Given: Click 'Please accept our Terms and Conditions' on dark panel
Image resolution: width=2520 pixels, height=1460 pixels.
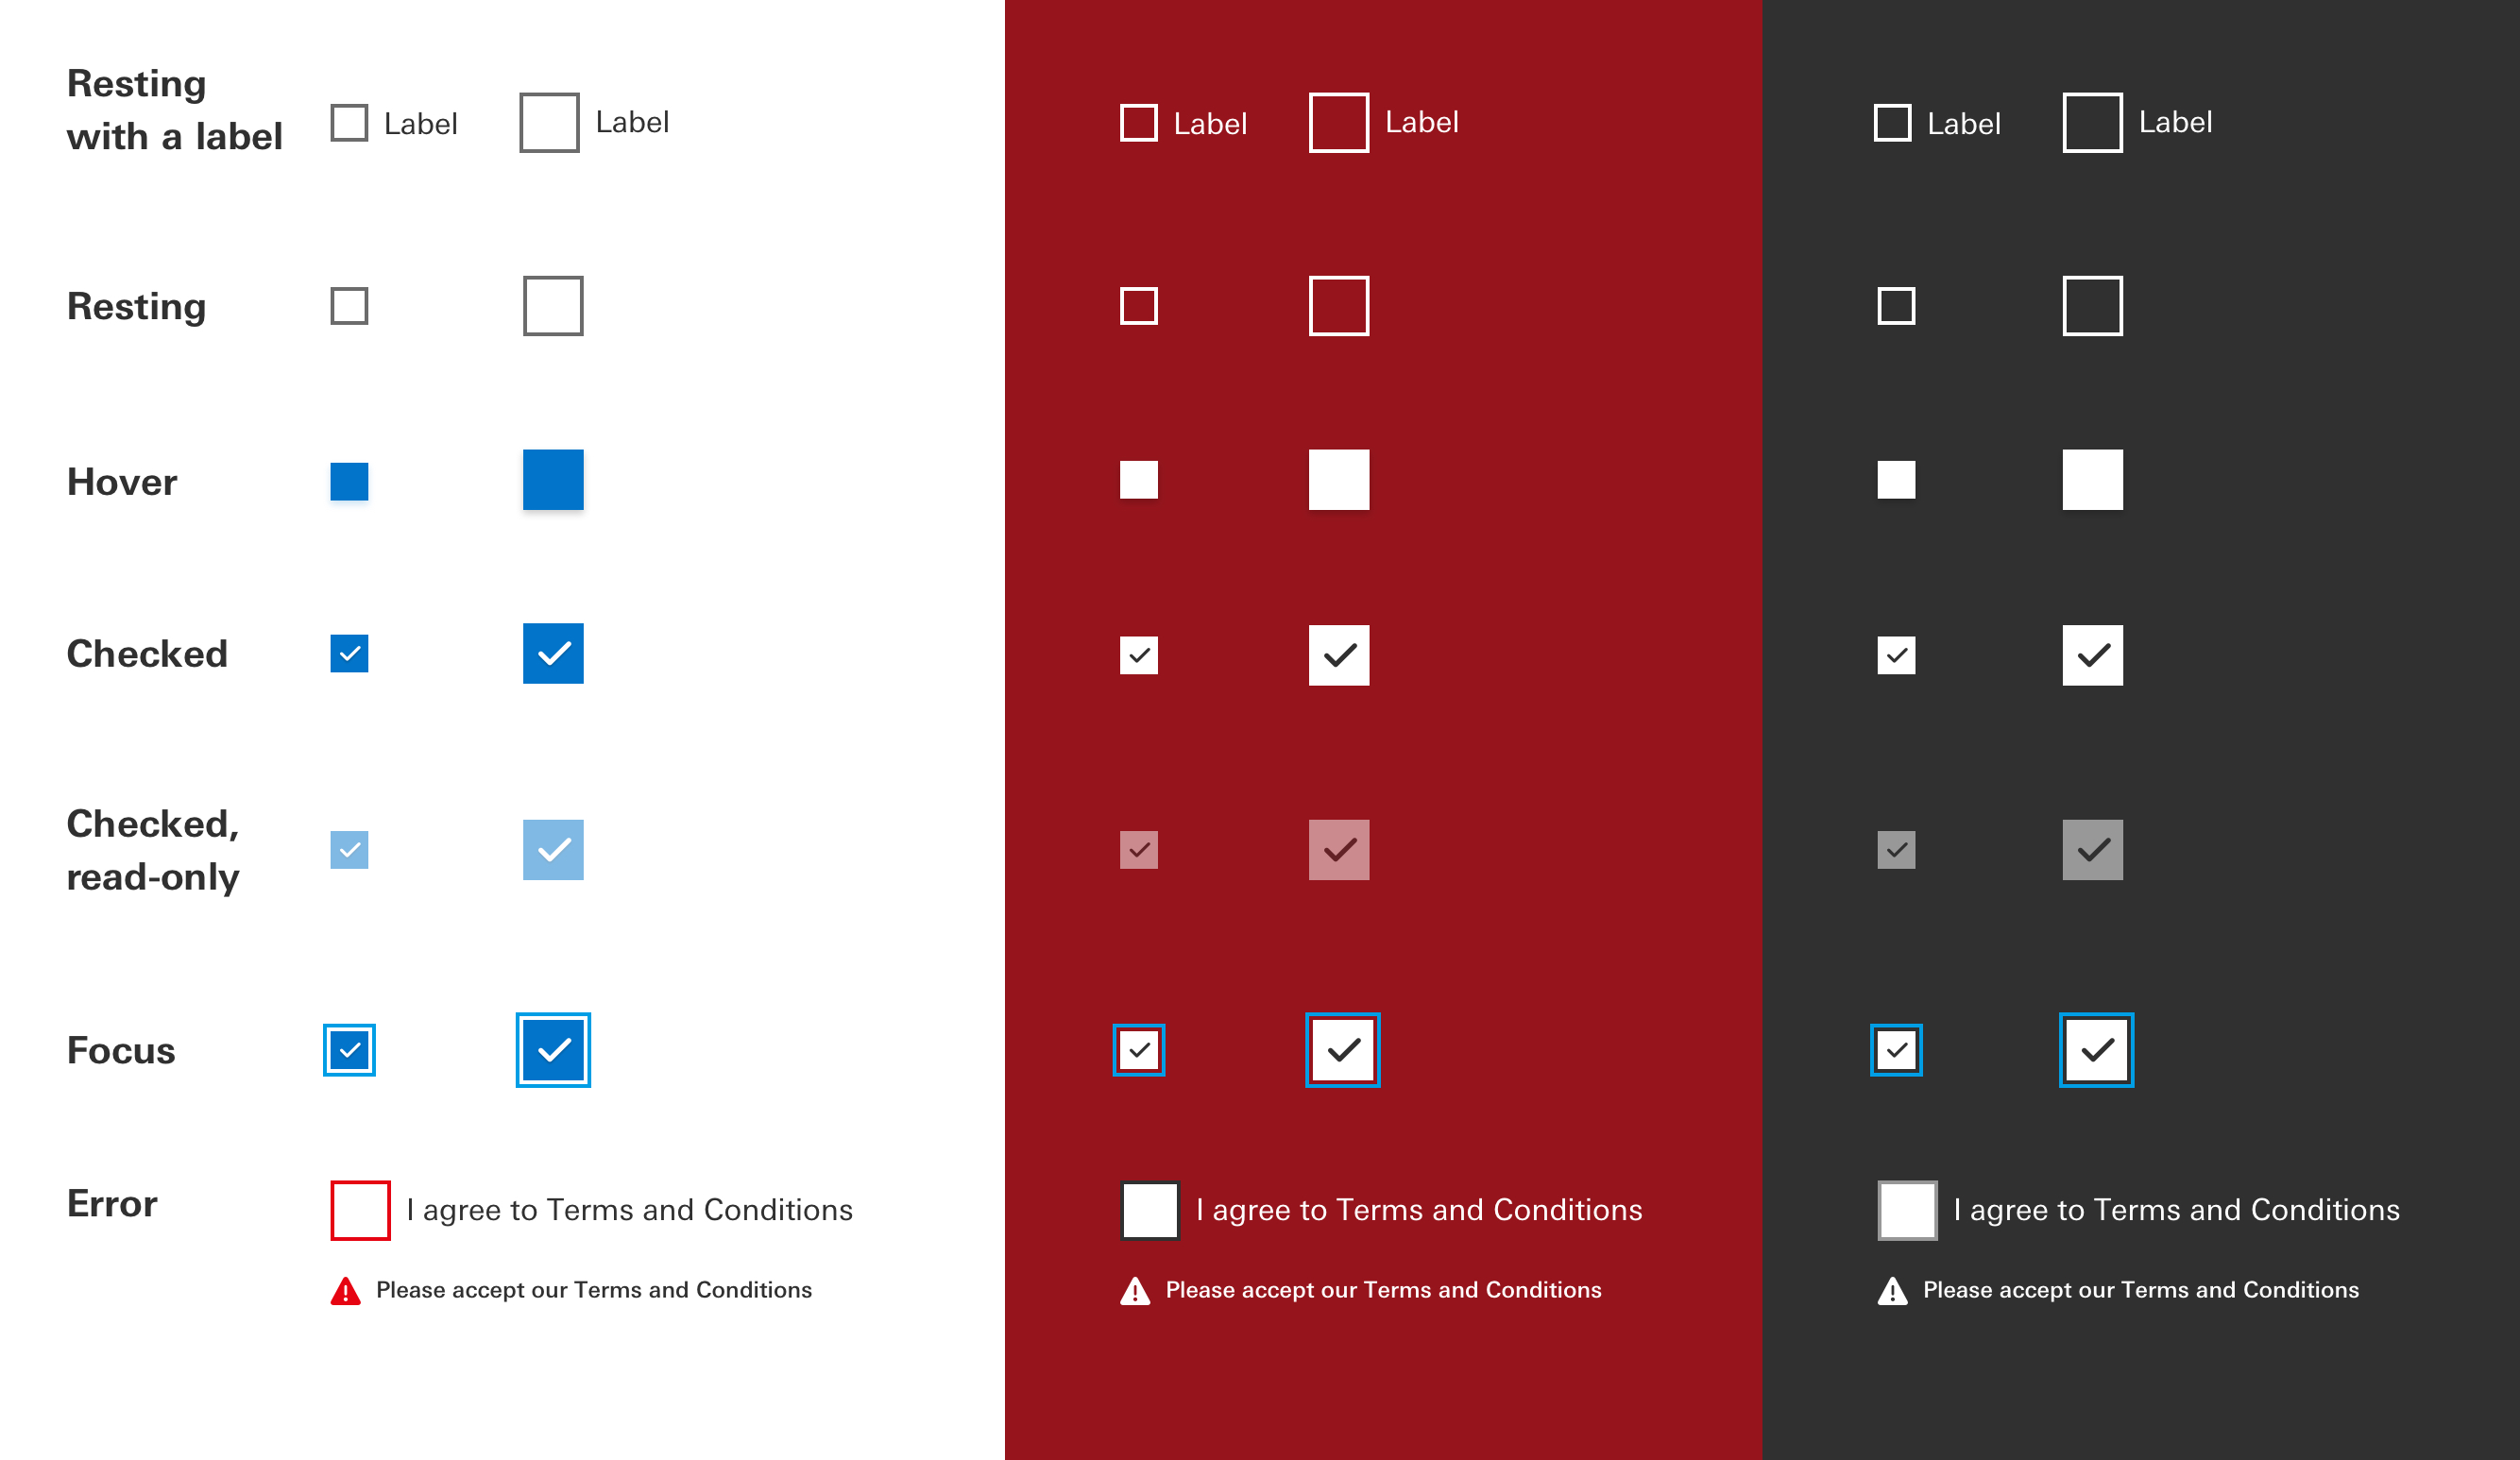Looking at the screenshot, I should [x=2141, y=1290].
